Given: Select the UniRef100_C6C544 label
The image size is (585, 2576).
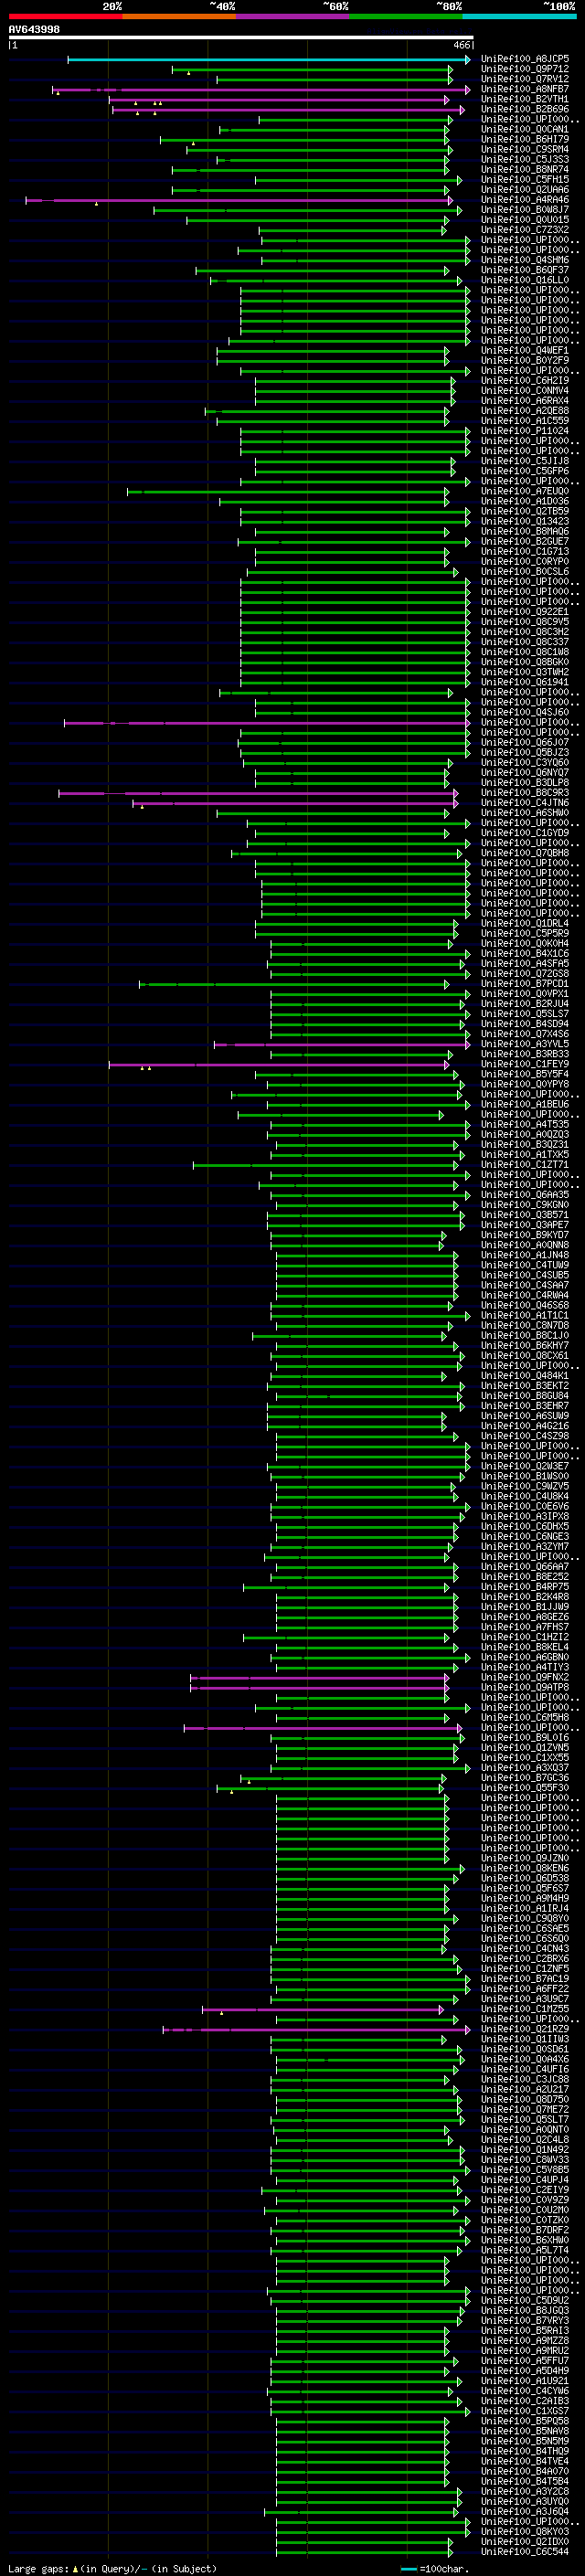Looking at the screenshot, I should 525,2552.
